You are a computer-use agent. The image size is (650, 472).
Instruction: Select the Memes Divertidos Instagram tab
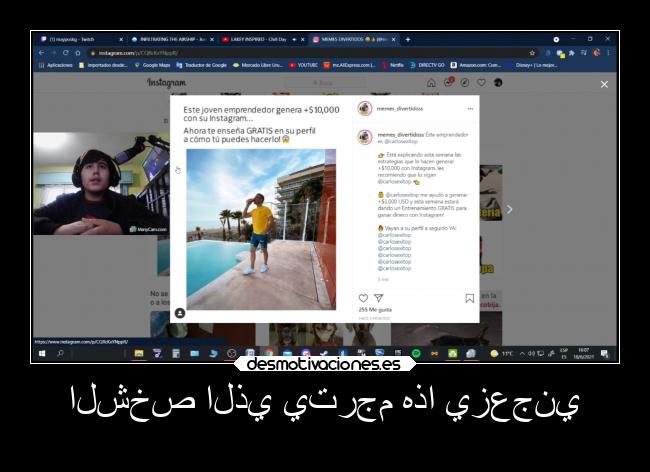coord(354,39)
